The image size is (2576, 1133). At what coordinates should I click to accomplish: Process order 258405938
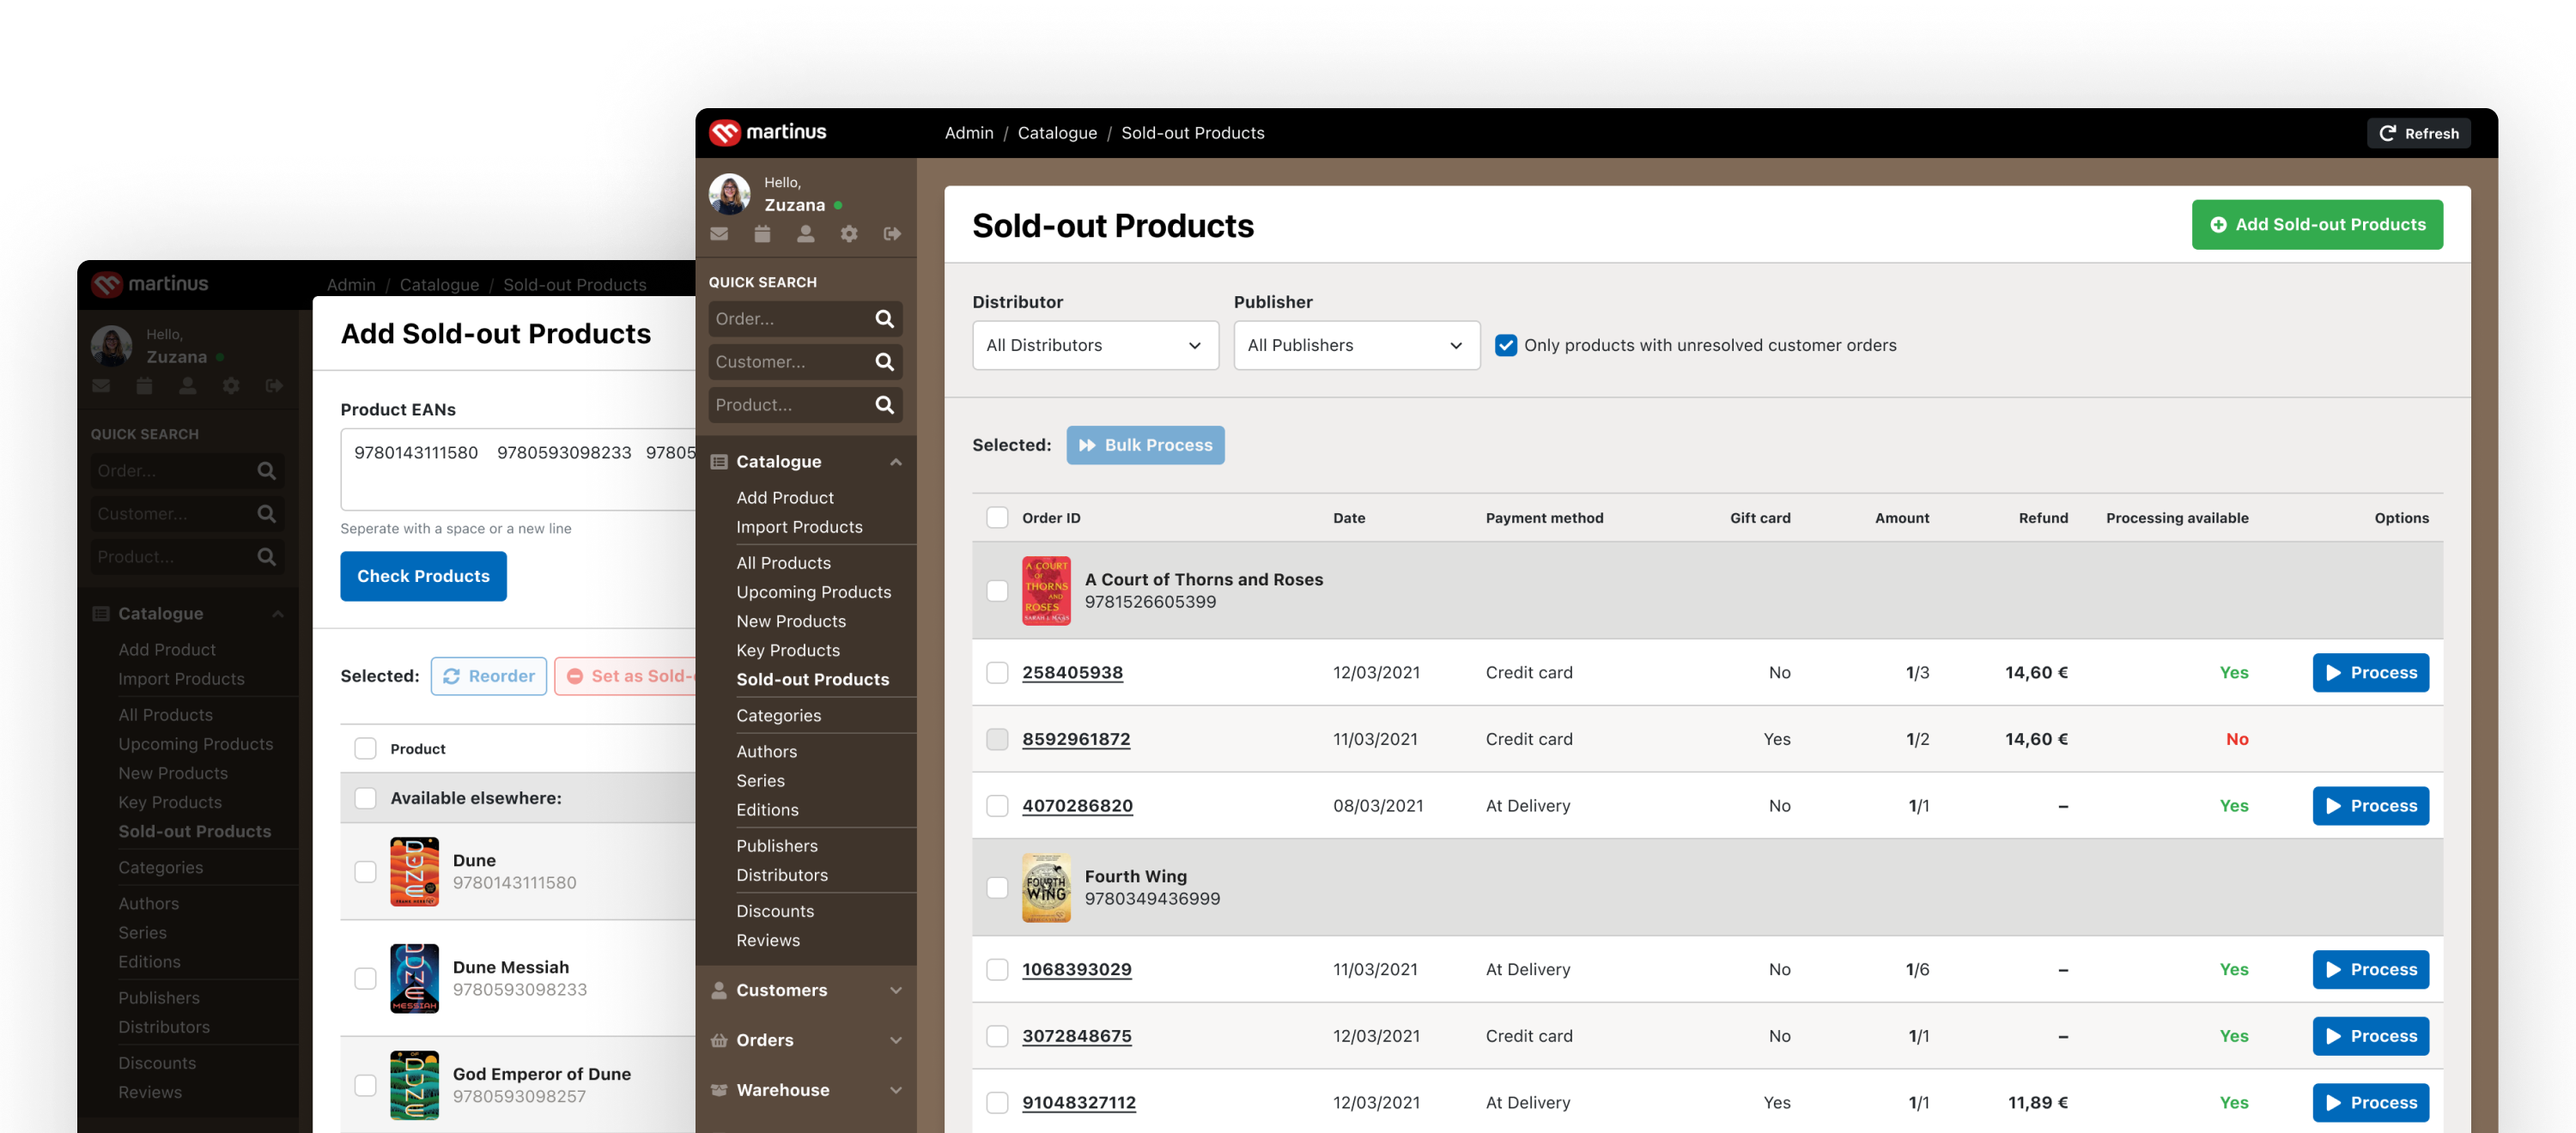click(2370, 672)
